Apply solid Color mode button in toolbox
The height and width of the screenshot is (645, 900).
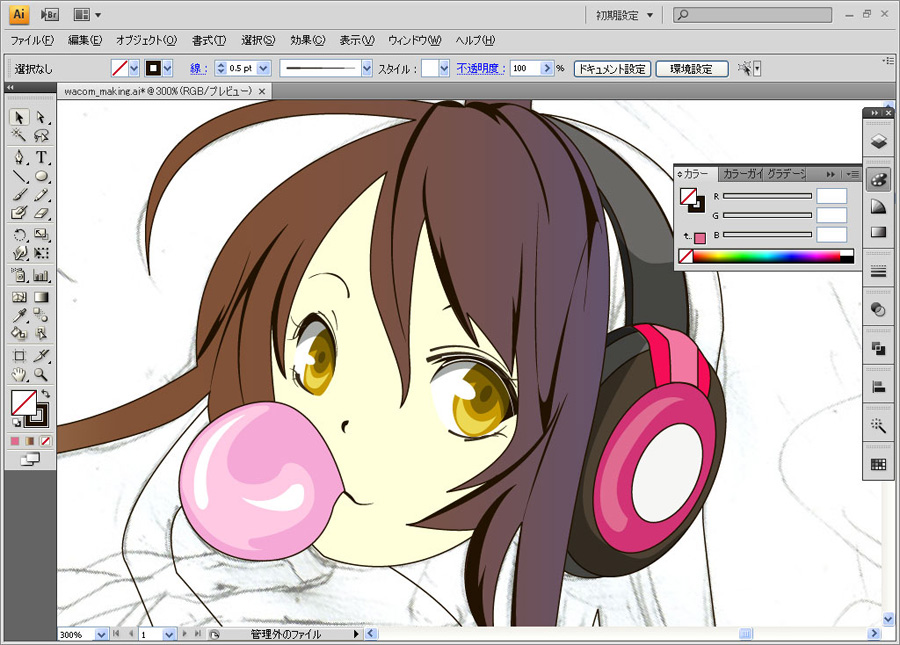(15, 441)
